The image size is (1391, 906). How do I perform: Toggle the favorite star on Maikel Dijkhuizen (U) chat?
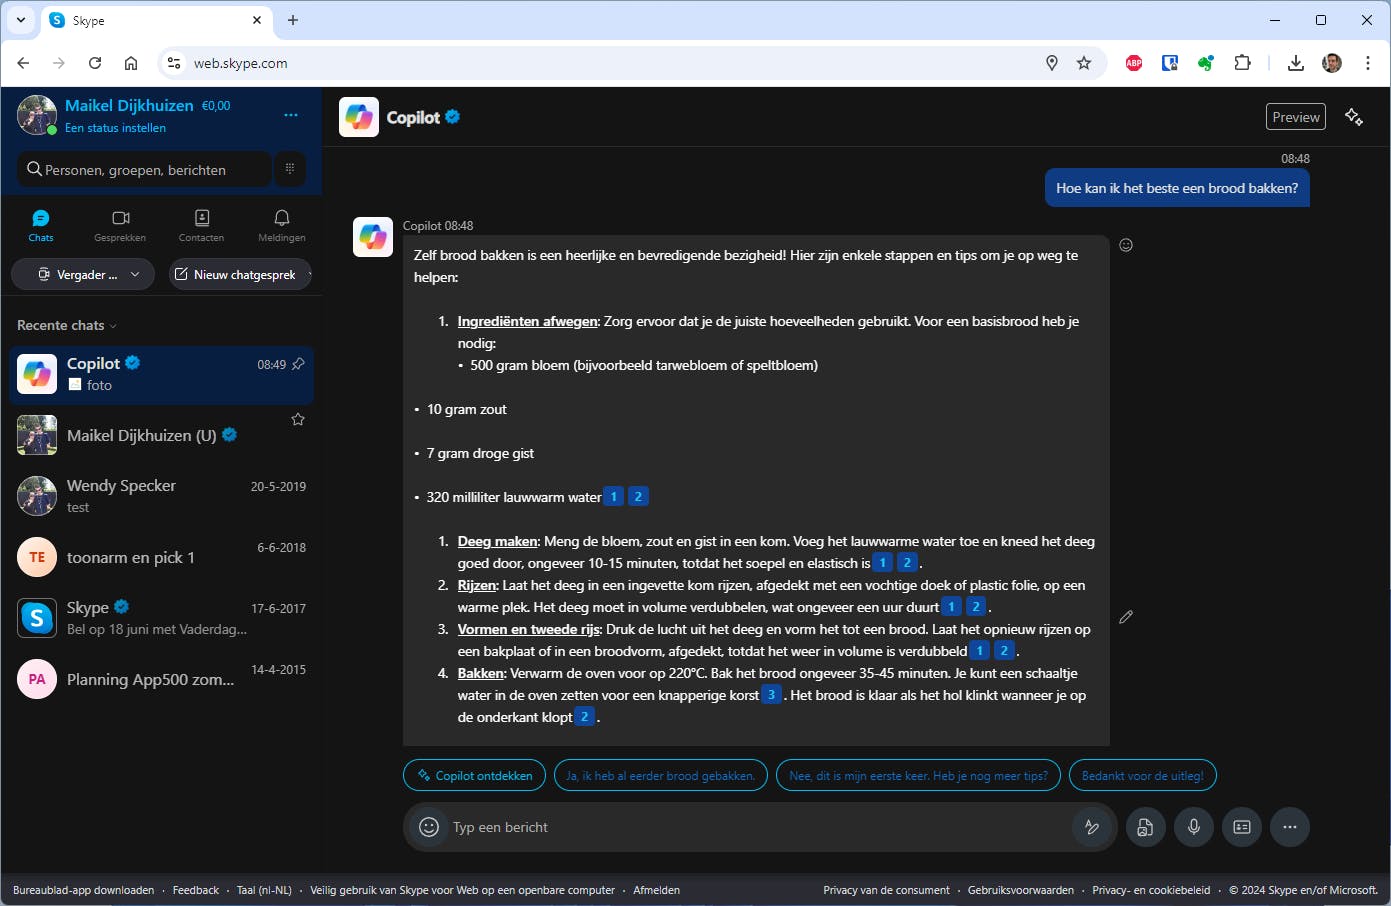pos(298,419)
